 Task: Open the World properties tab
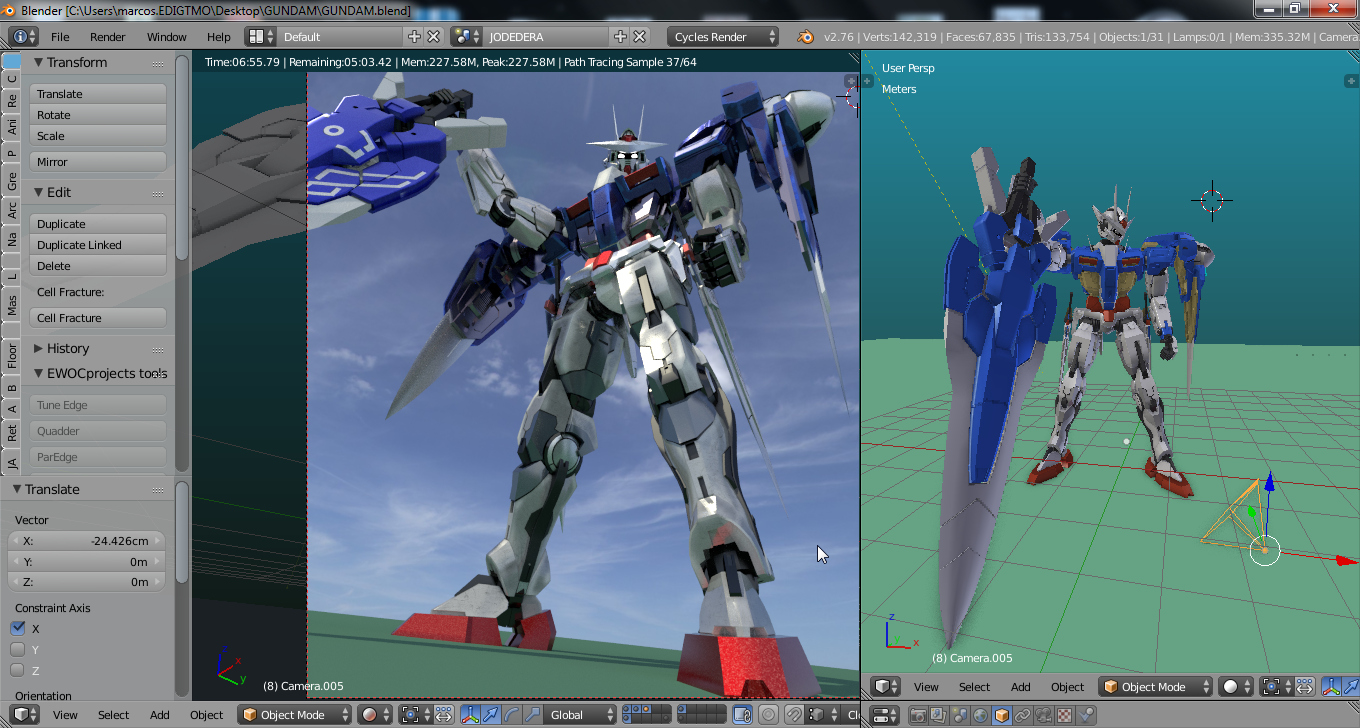coord(980,715)
